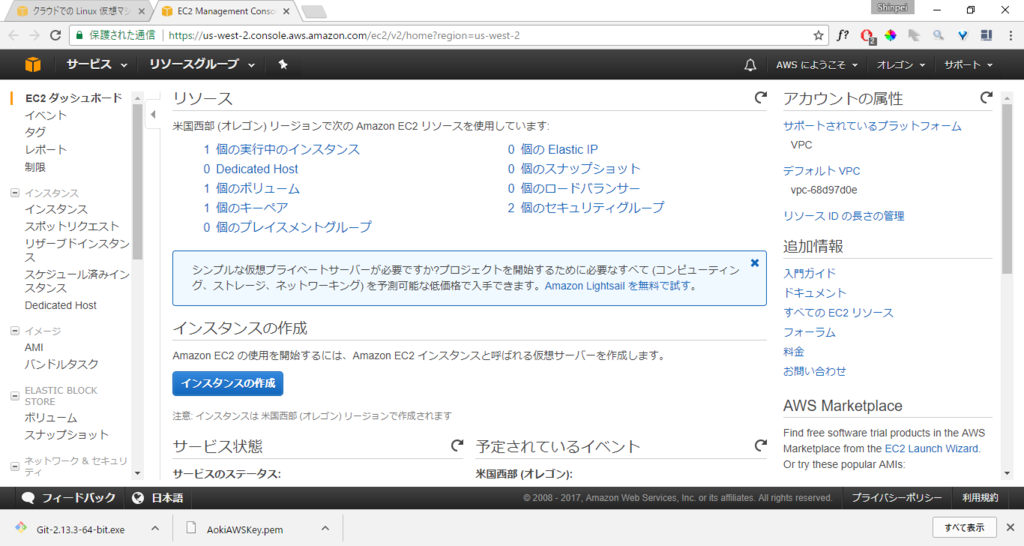Reload the page in Chrome
Screen dimensions: 1024x546
[56, 35]
